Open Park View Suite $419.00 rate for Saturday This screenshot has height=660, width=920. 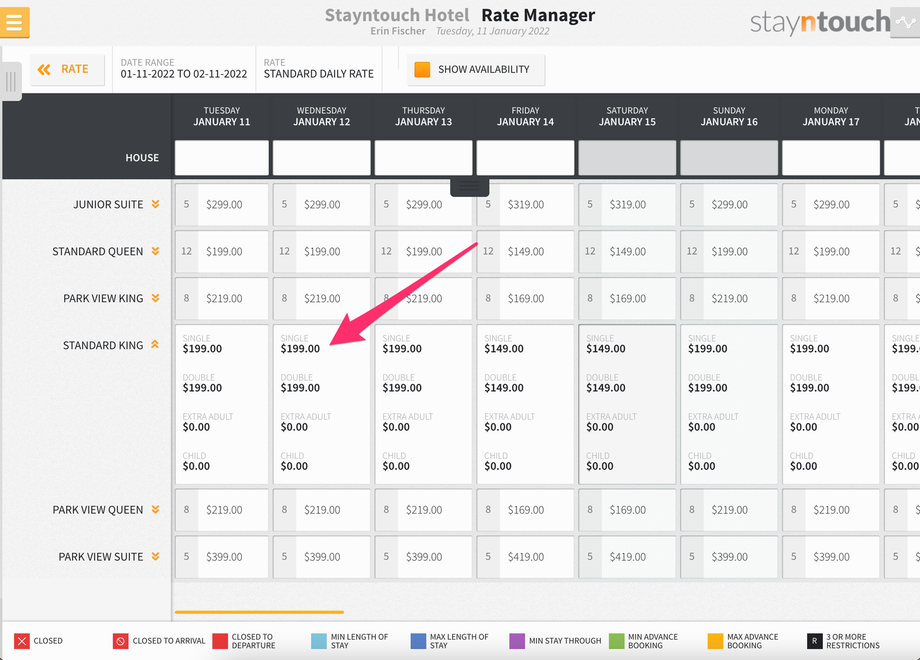click(x=627, y=556)
